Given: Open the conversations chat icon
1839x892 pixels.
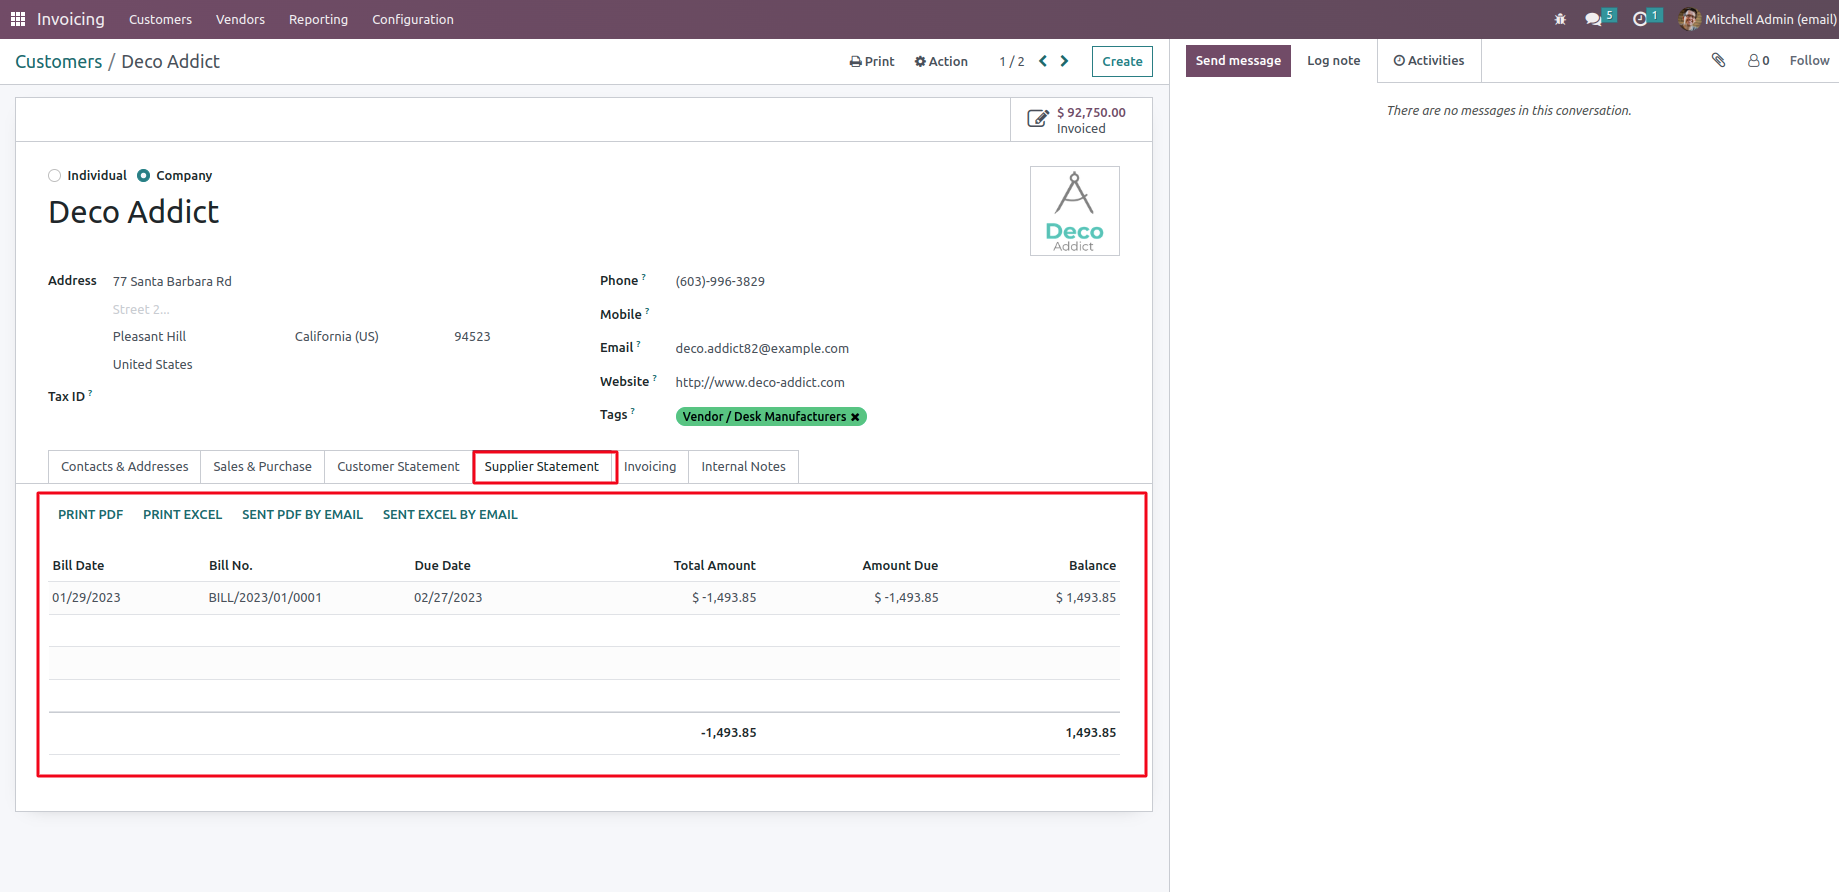Looking at the screenshot, I should click(1594, 19).
